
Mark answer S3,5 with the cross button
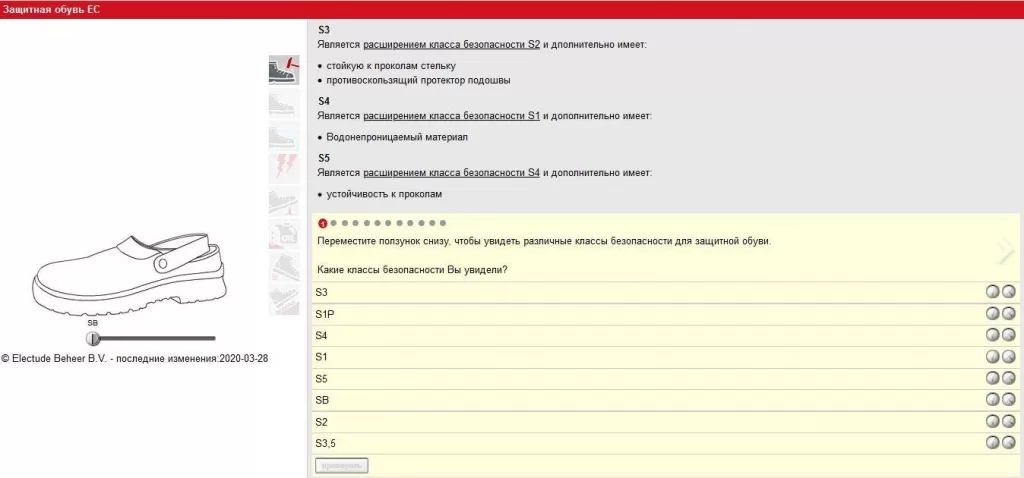coord(1009,443)
